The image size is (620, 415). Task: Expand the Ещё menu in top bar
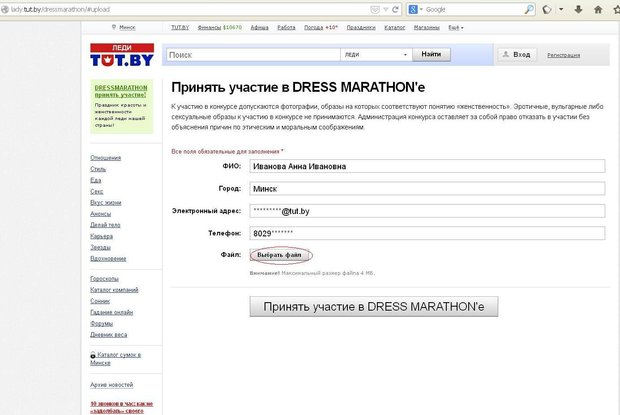[456, 28]
